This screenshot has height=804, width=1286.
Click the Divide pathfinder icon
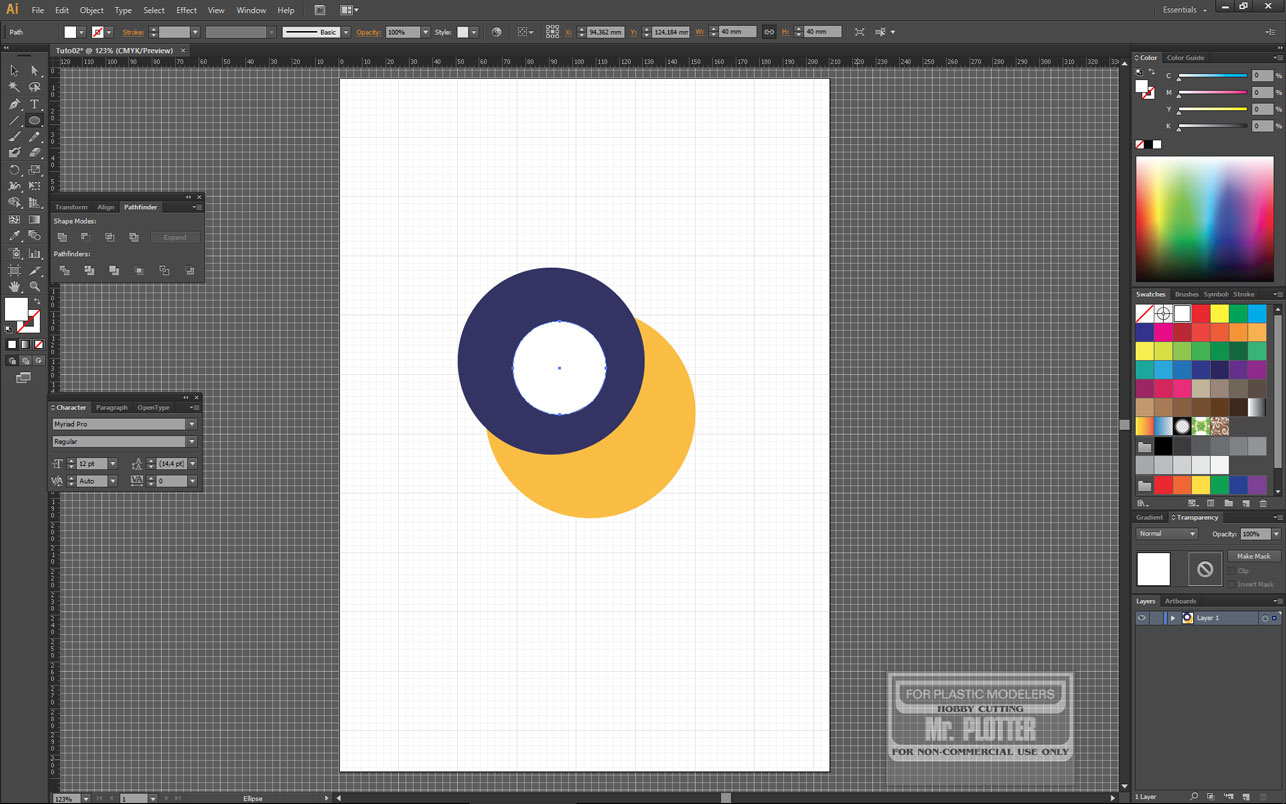pos(64,271)
